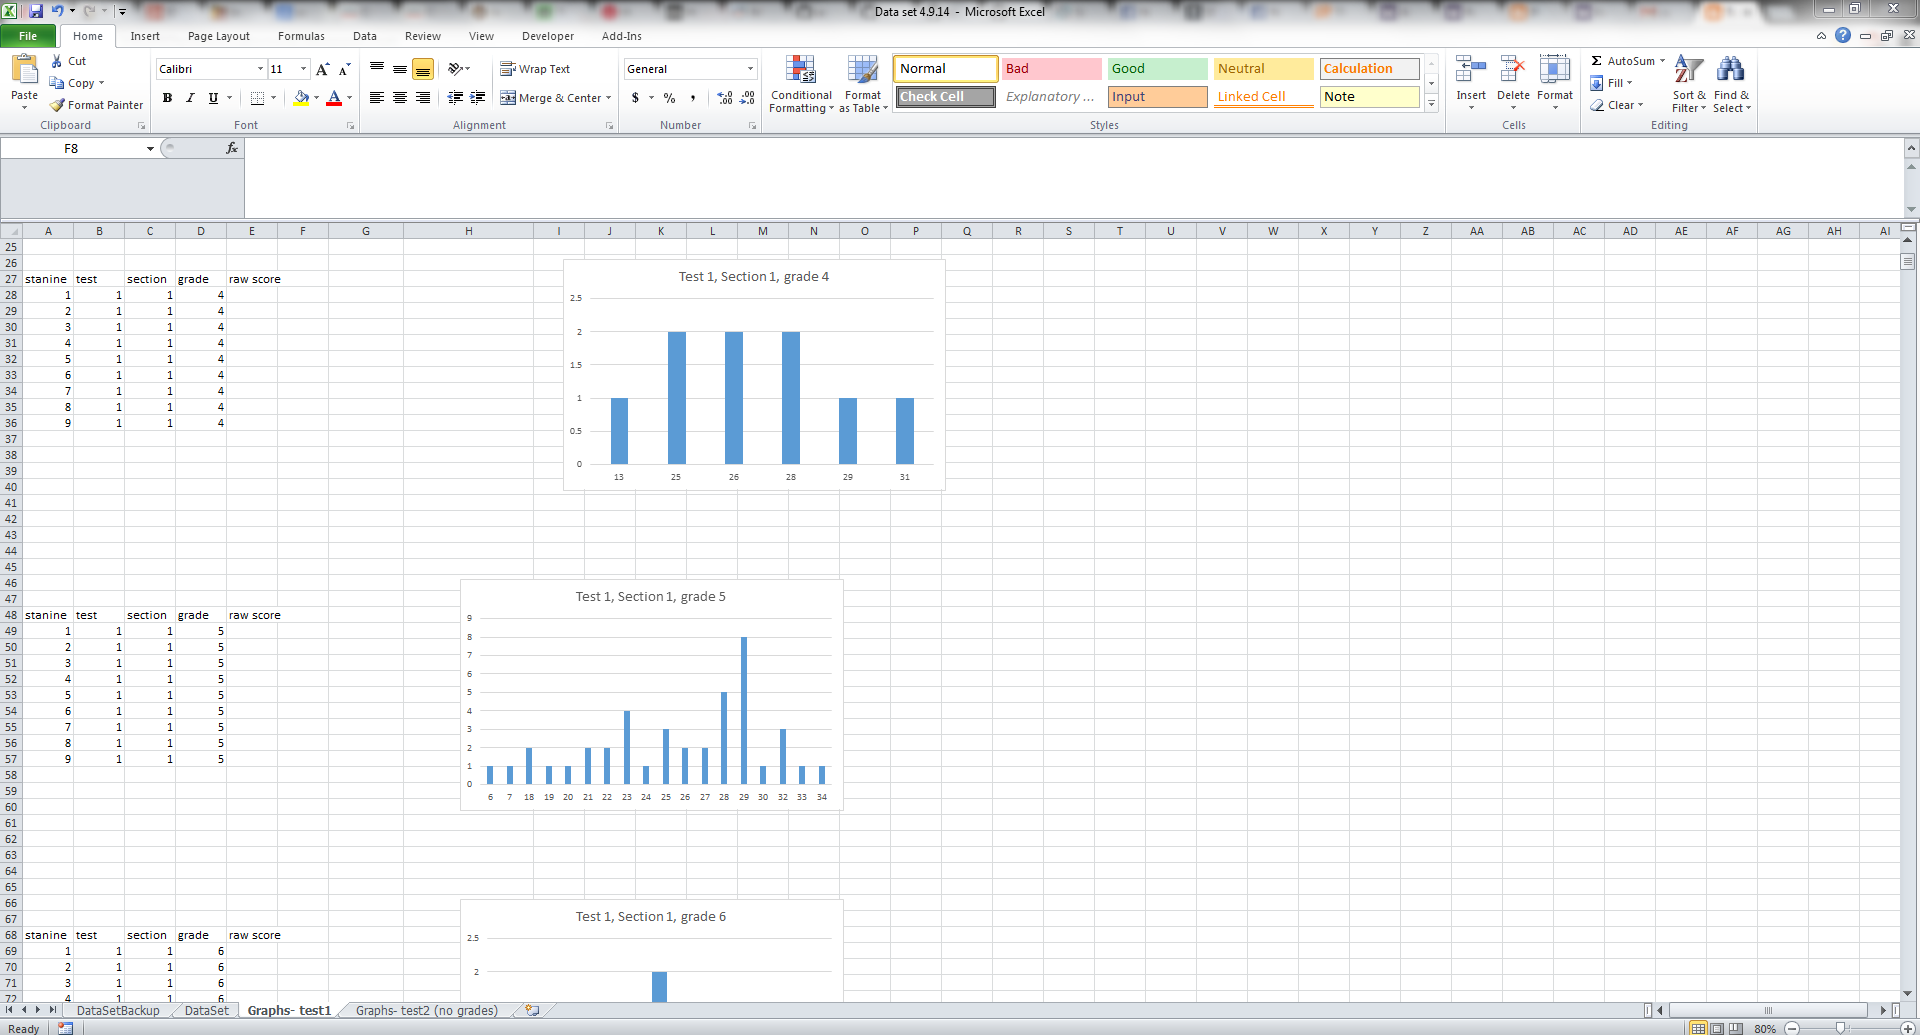1920x1035 pixels.
Task: Apply comma style number format
Action: click(x=692, y=98)
